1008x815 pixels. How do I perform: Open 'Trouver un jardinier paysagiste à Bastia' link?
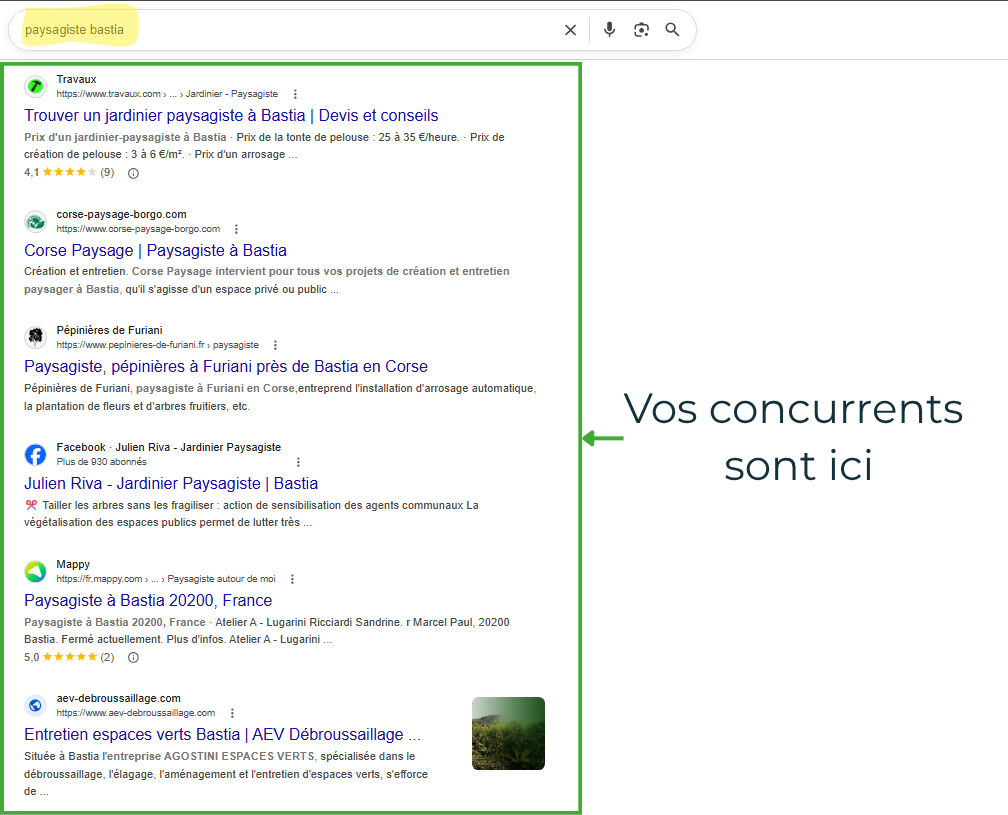[x=231, y=116]
